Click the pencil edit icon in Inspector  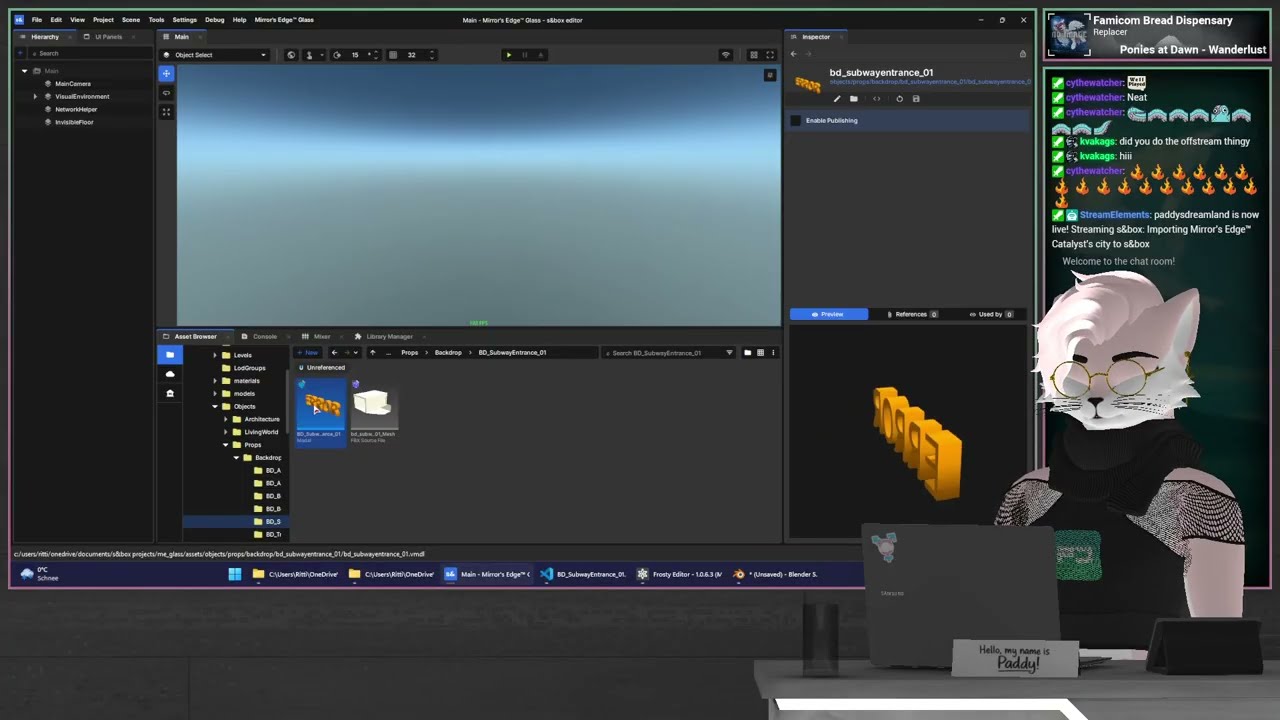point(837,99)
